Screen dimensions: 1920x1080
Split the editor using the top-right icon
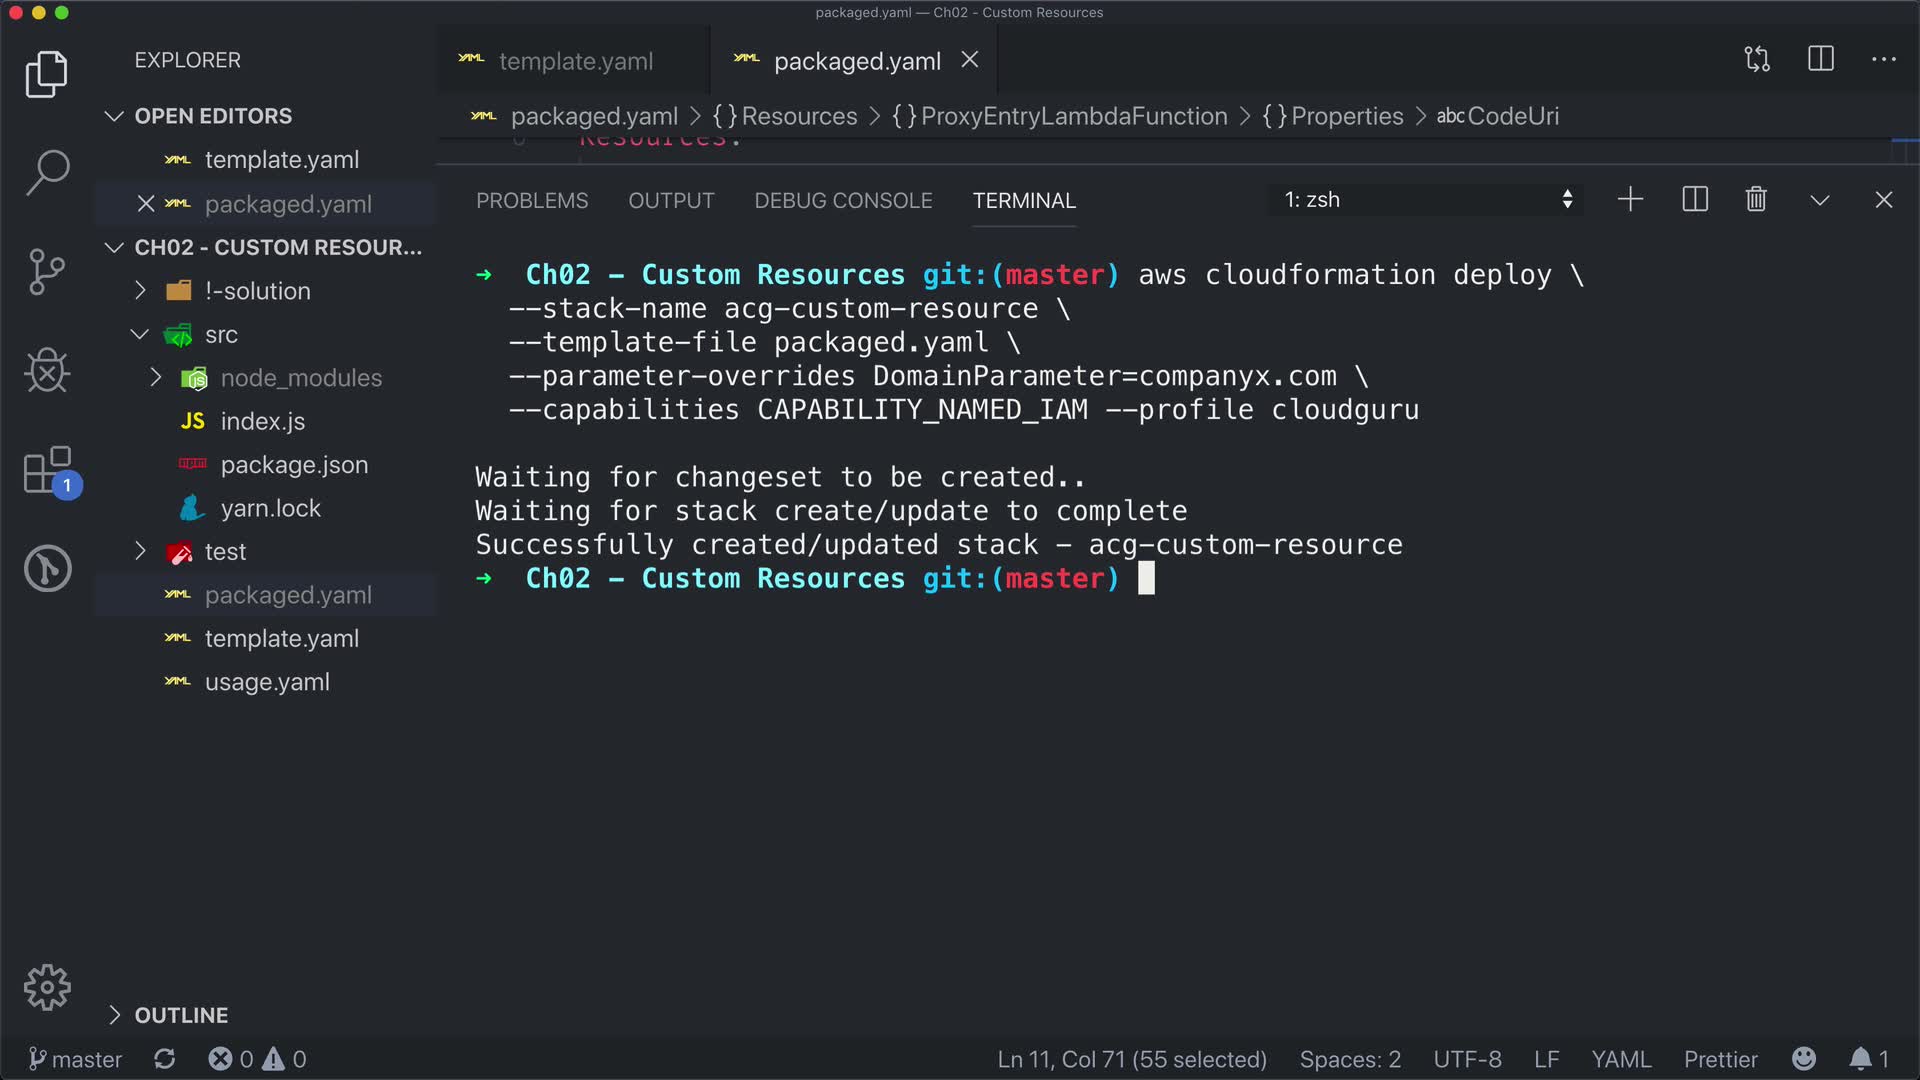[1821, 60]
